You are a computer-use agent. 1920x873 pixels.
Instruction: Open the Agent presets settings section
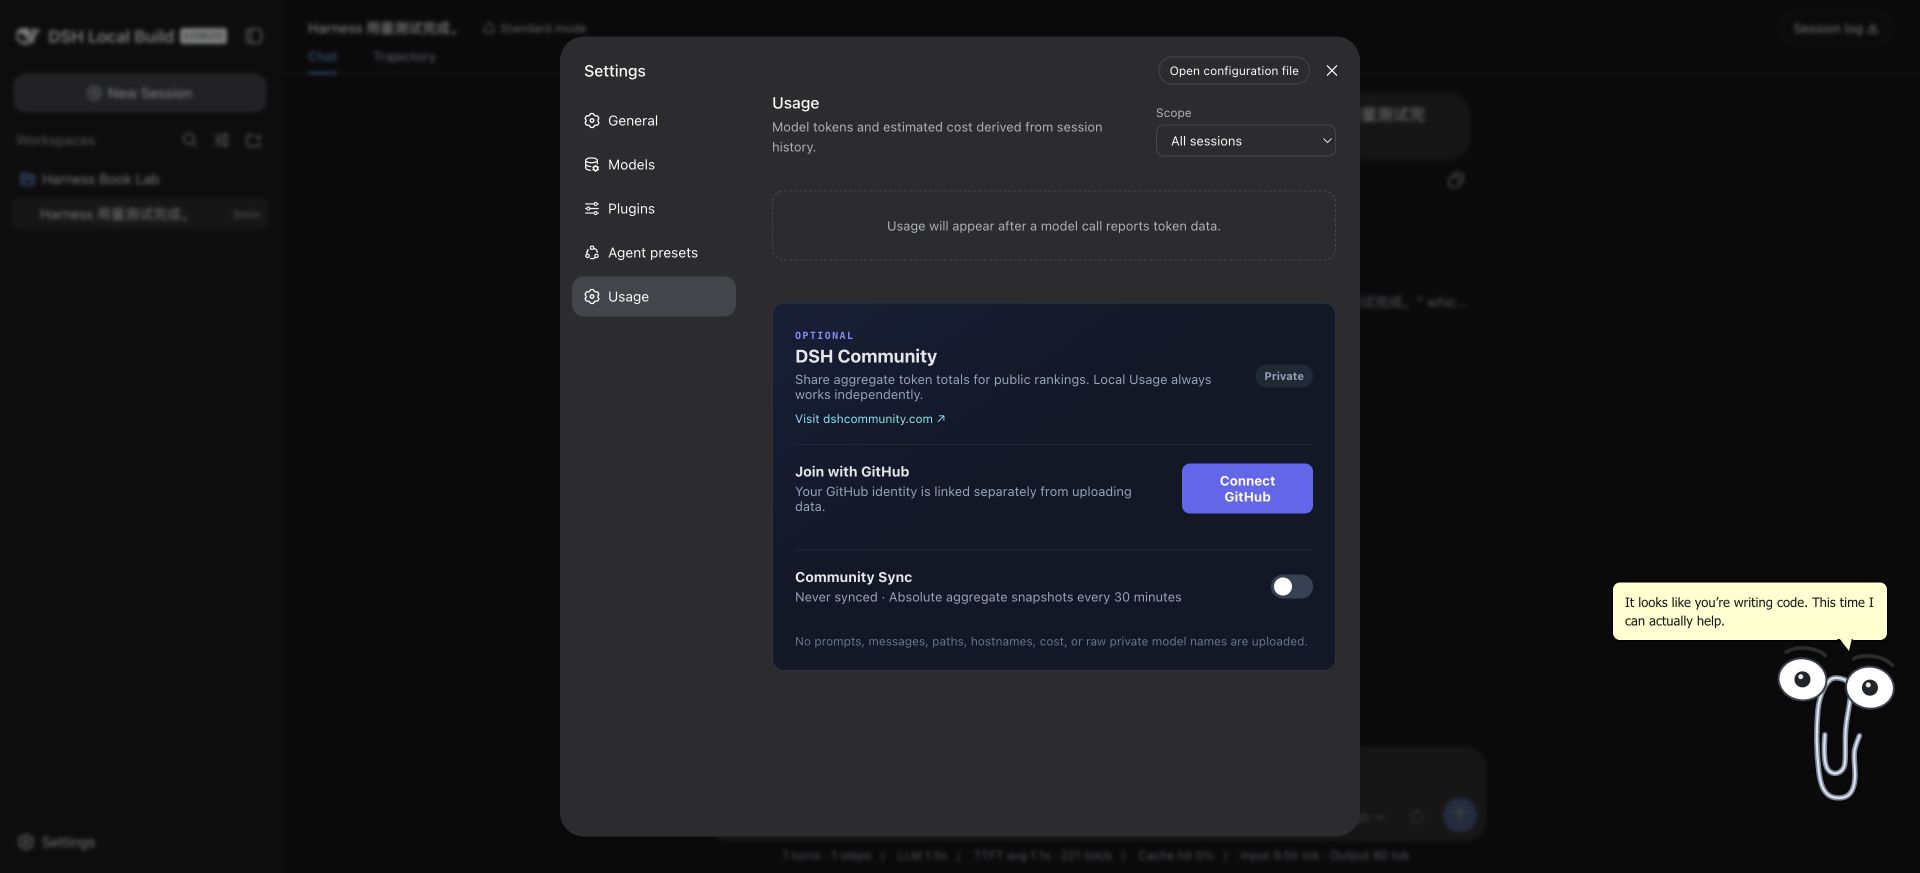(653, 253)
